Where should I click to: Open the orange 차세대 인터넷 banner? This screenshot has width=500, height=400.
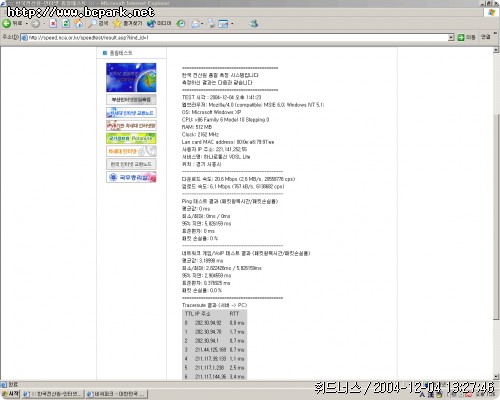click(131, 151)
